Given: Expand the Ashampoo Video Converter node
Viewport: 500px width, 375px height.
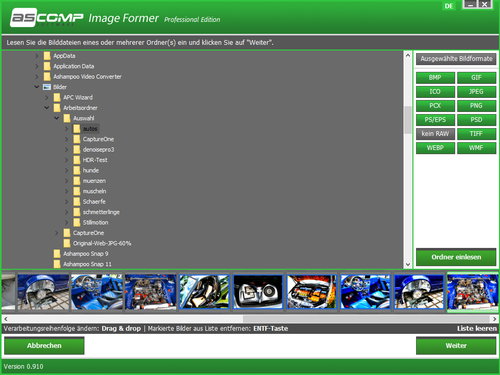Looking at the screenshot, I should [37, 77].
